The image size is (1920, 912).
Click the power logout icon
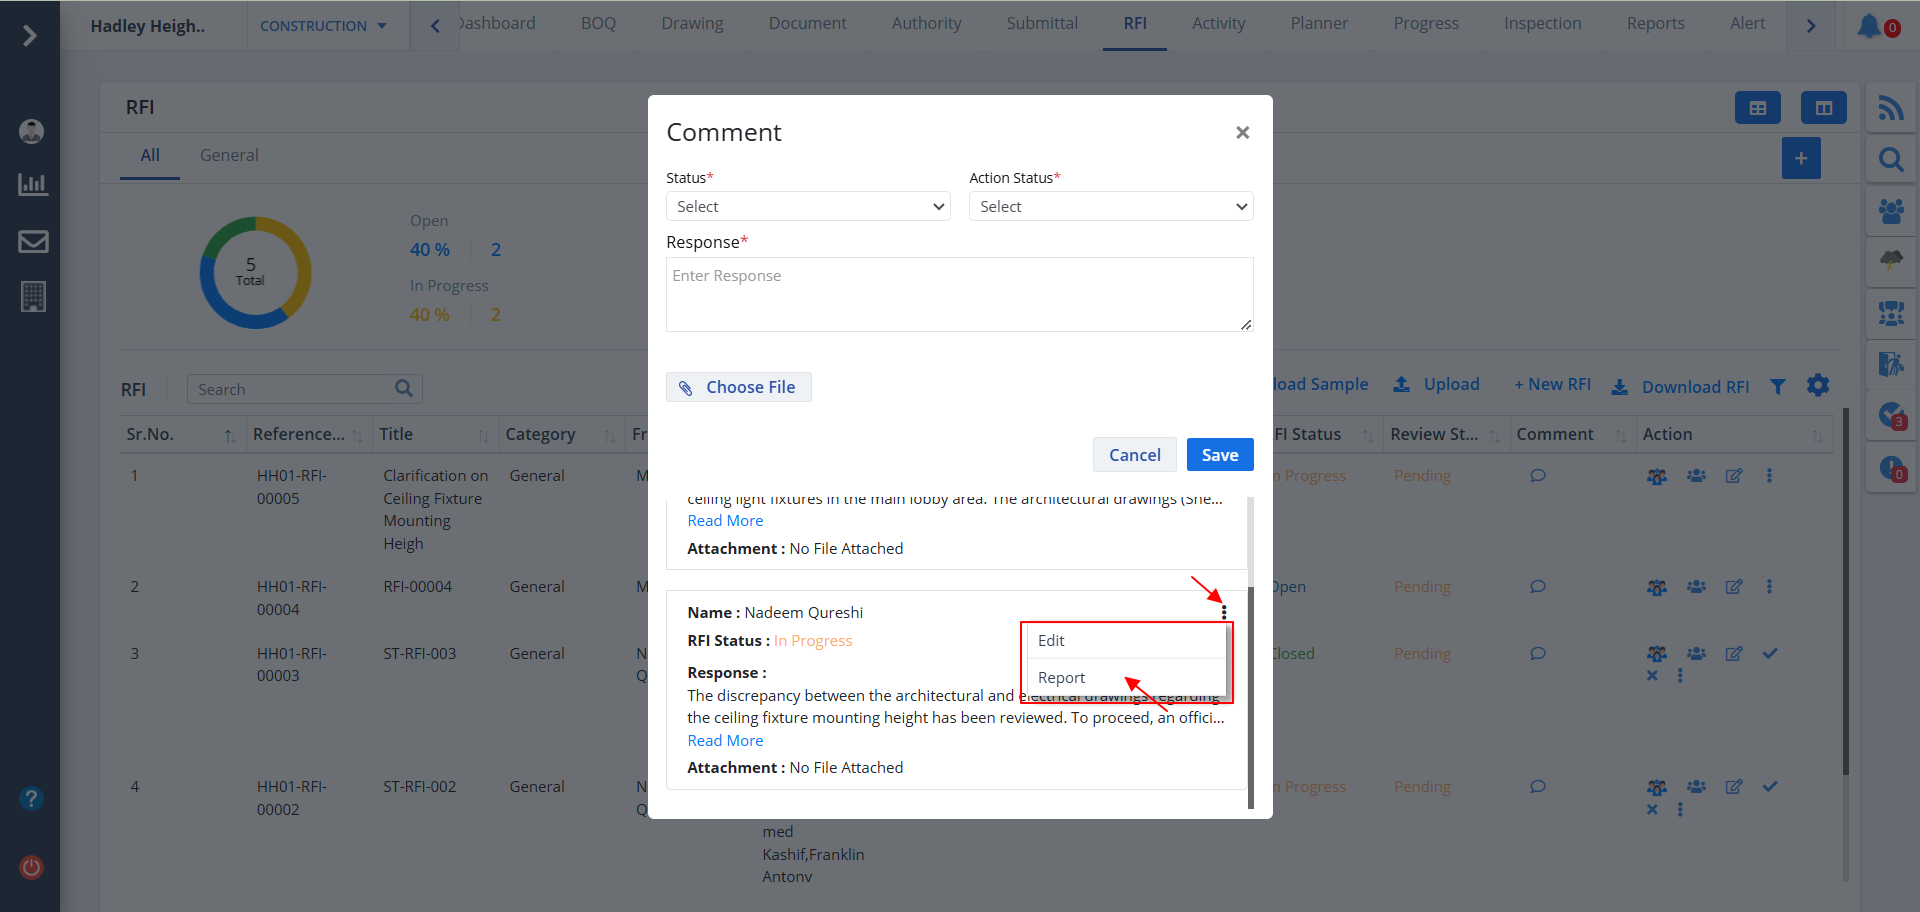[x=32, y=867]
